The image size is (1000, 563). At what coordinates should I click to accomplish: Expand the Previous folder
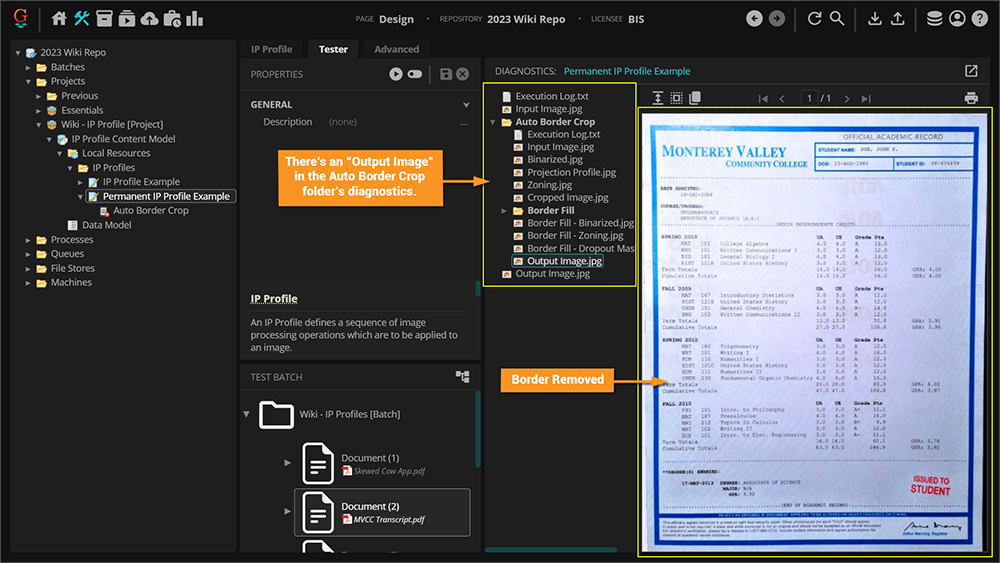(x=38, y=96)
